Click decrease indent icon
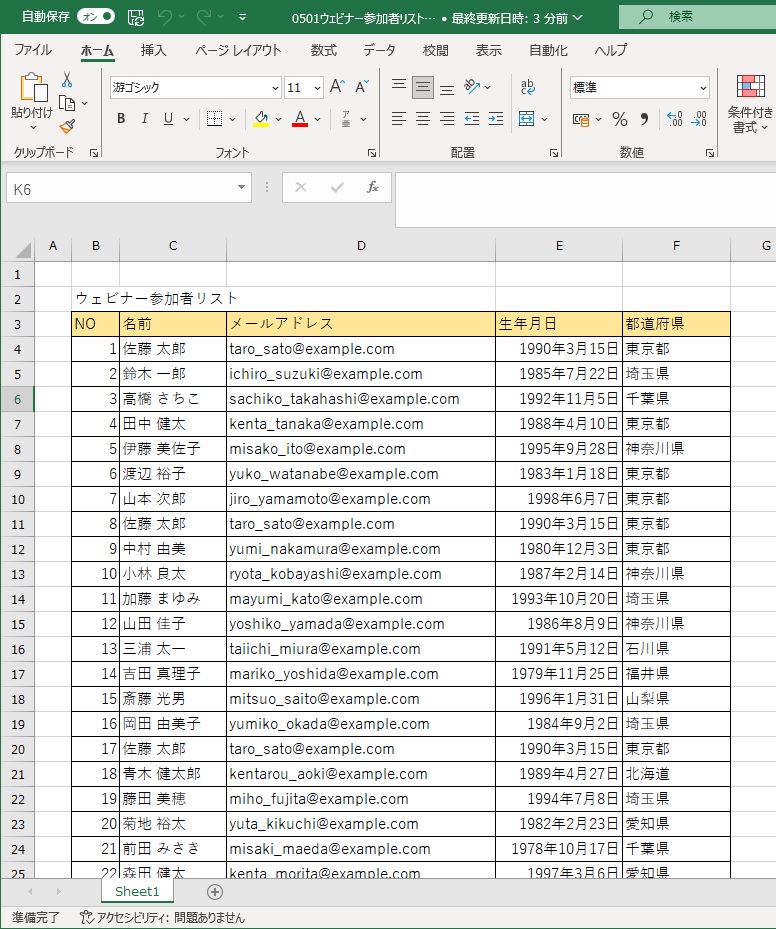776x929 pixels. (472, 119)
